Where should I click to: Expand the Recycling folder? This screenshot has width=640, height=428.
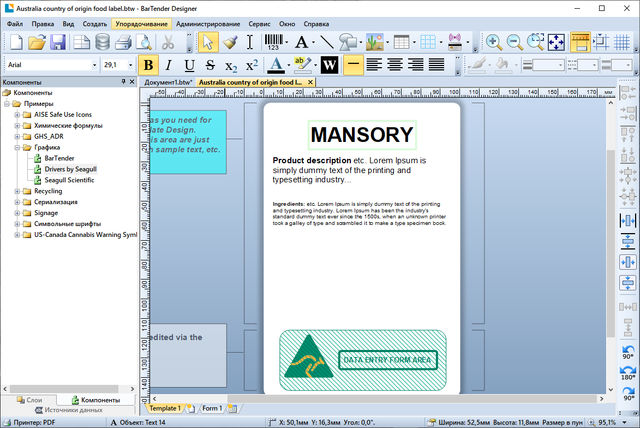pyautogui.click(x=17, y=191)
